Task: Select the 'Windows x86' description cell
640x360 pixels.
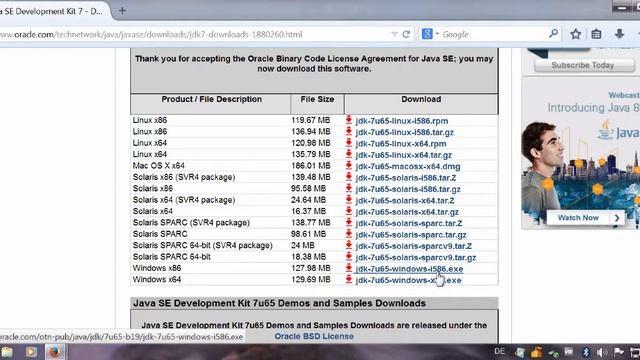Action: 157,268
